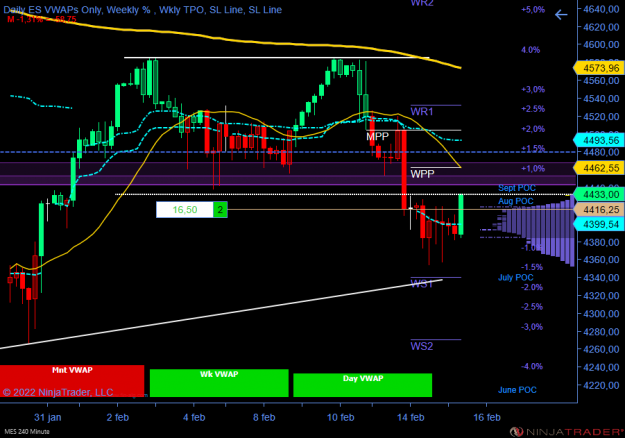Image resolution: width=625 pixels, height=438 pixels.
Task: Click the 14 feb date label
Action: (411, 417)
